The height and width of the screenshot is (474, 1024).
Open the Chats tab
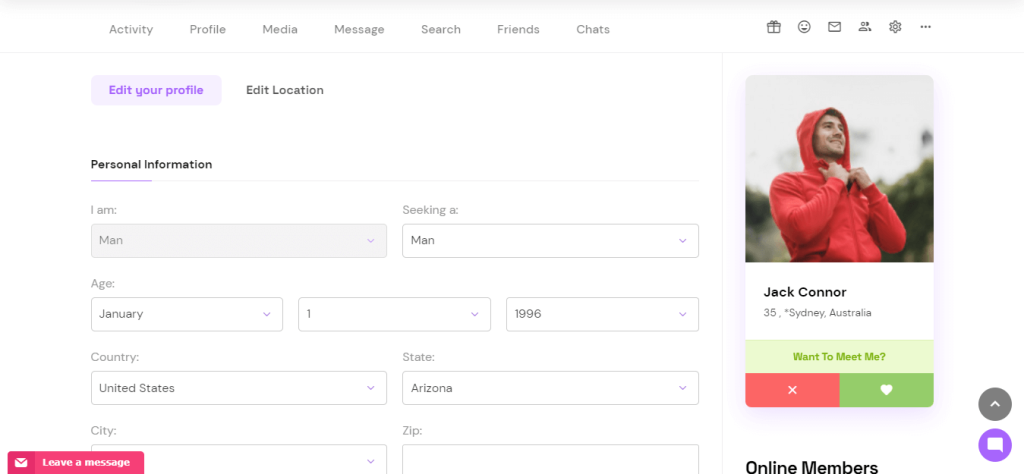click(593, 29)
